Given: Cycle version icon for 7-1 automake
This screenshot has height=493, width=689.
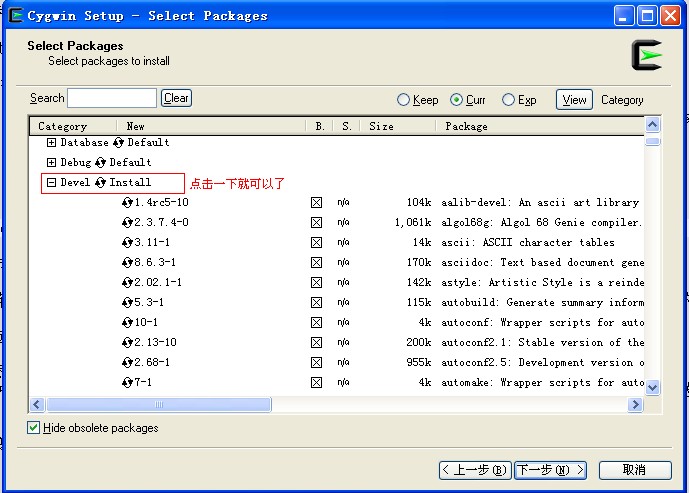Looking at the screenshot, I should (127, 382).
